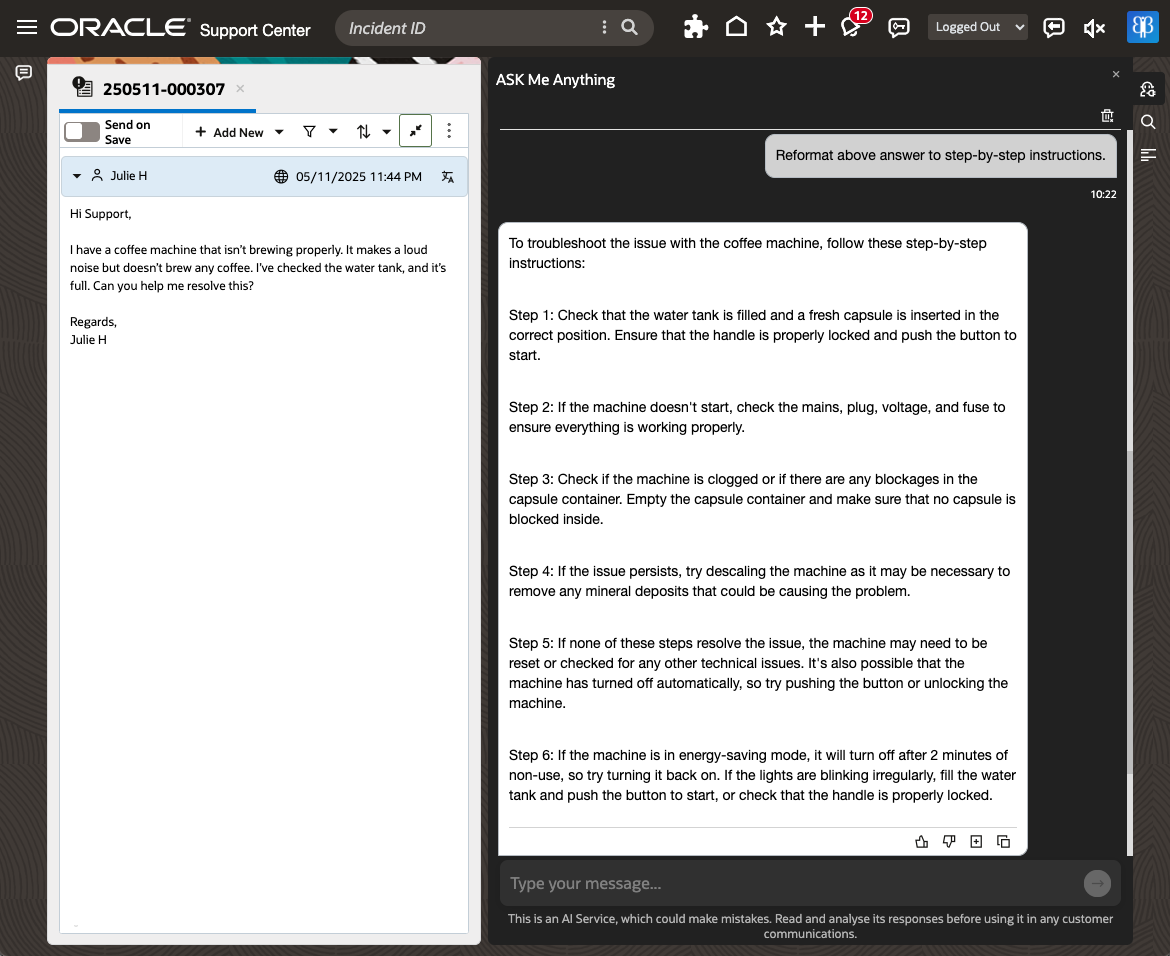The image size is (1170, 956).
Task: Send a message with the arrow button
Action: 1097,883
